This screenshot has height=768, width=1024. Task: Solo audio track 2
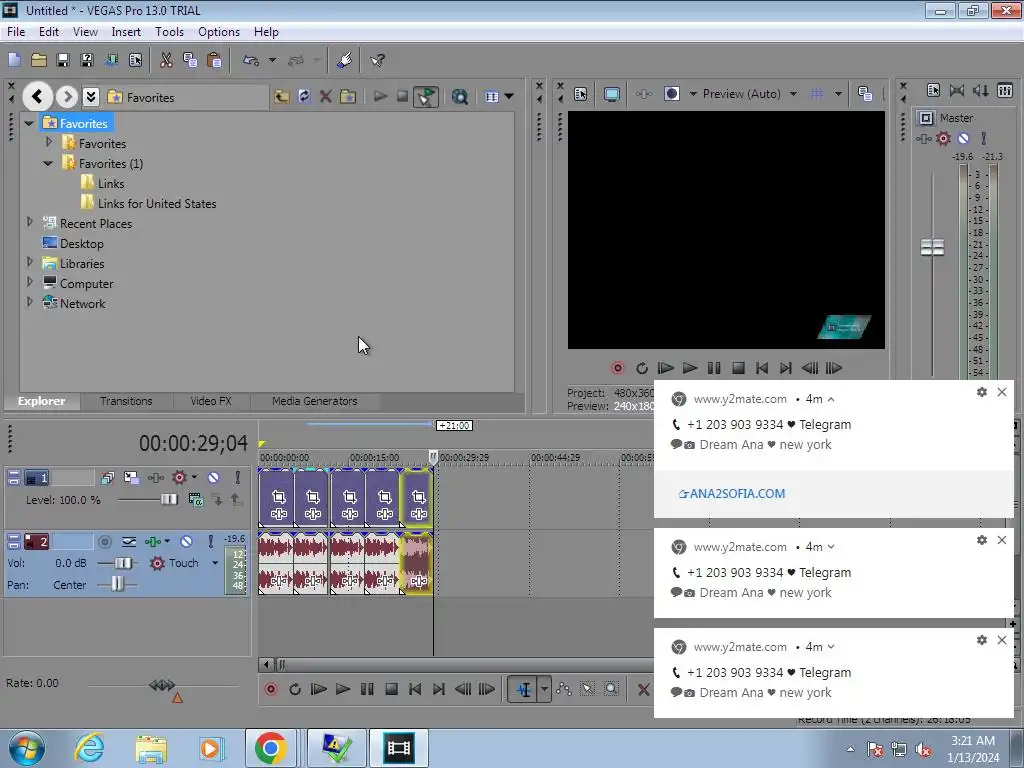[210, 541]
